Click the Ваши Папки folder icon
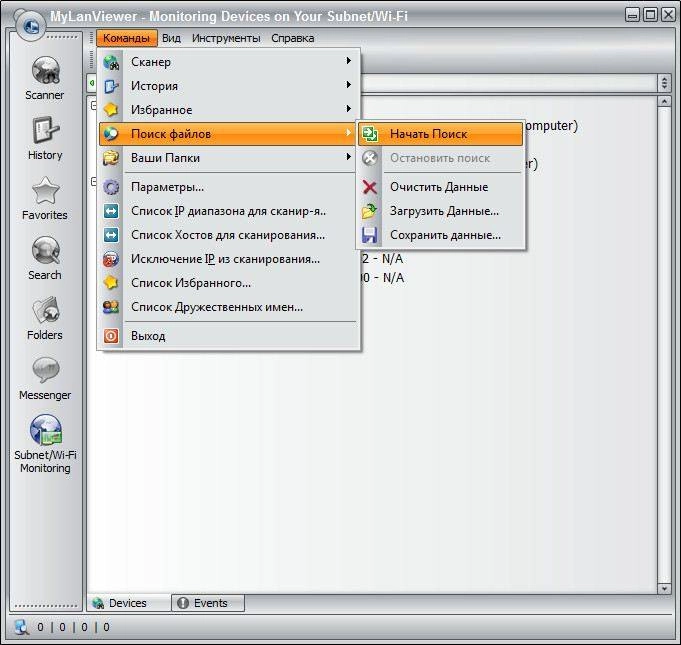 coord(111,158)
